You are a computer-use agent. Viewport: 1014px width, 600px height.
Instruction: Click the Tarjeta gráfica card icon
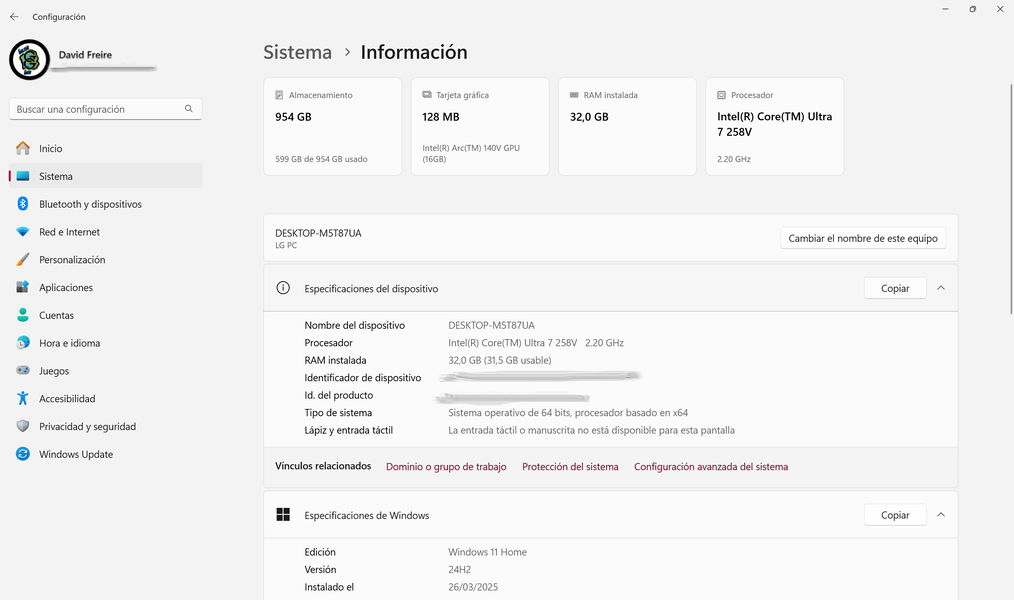tap(427, 94)
